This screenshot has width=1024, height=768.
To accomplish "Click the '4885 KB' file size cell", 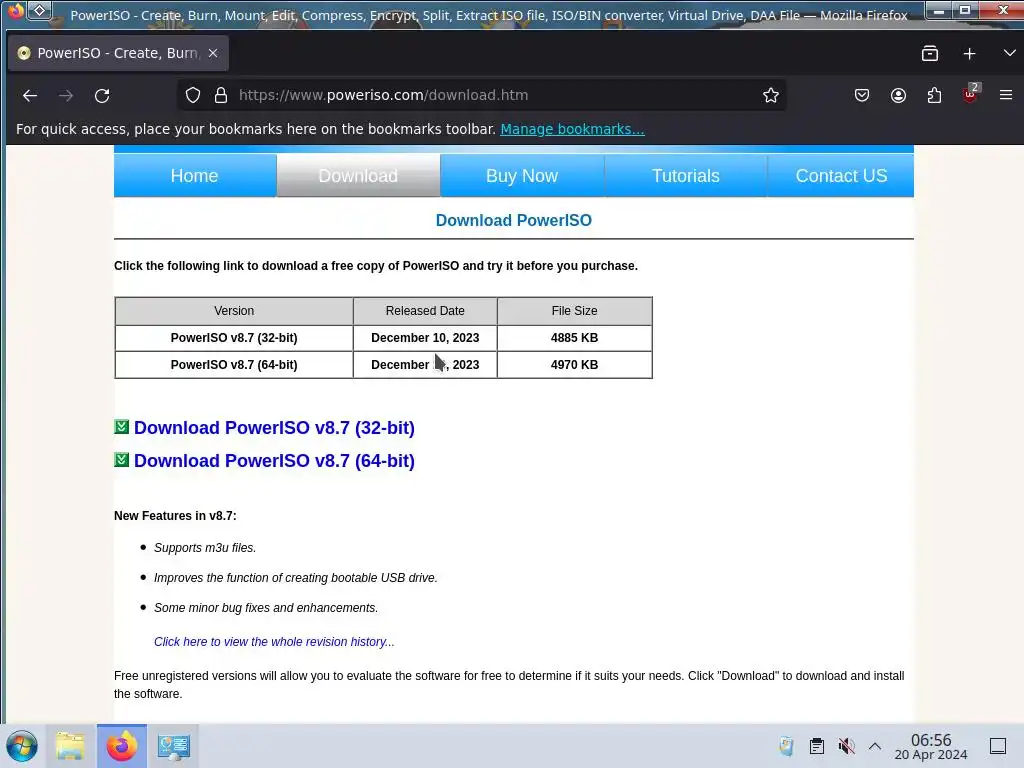I will pos(575,338).
